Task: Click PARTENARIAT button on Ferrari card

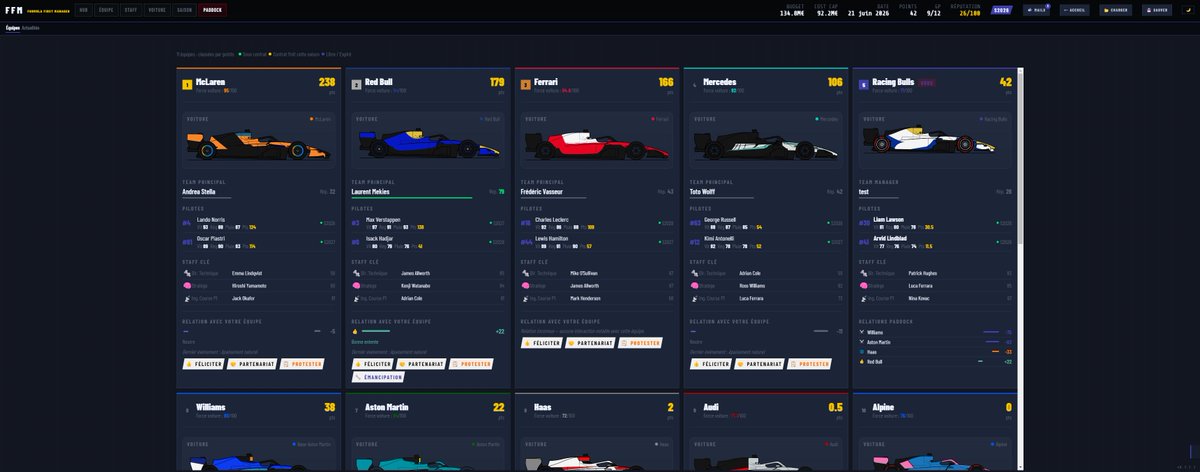Action: click(x=590, y=342)
